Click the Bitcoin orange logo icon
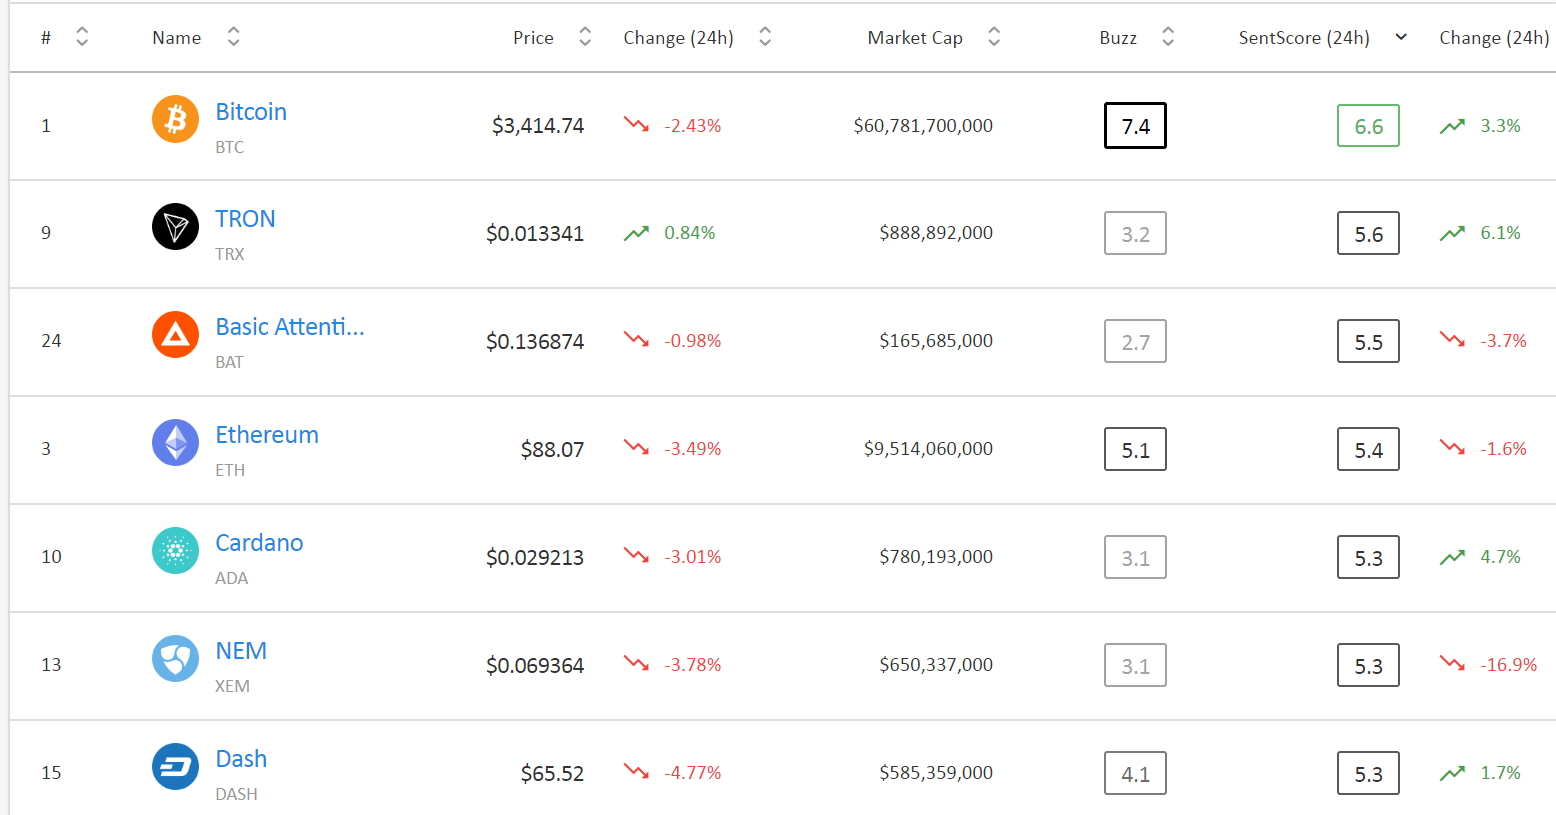This screenshot has height=815, width=1556. (x=175, y=119)
